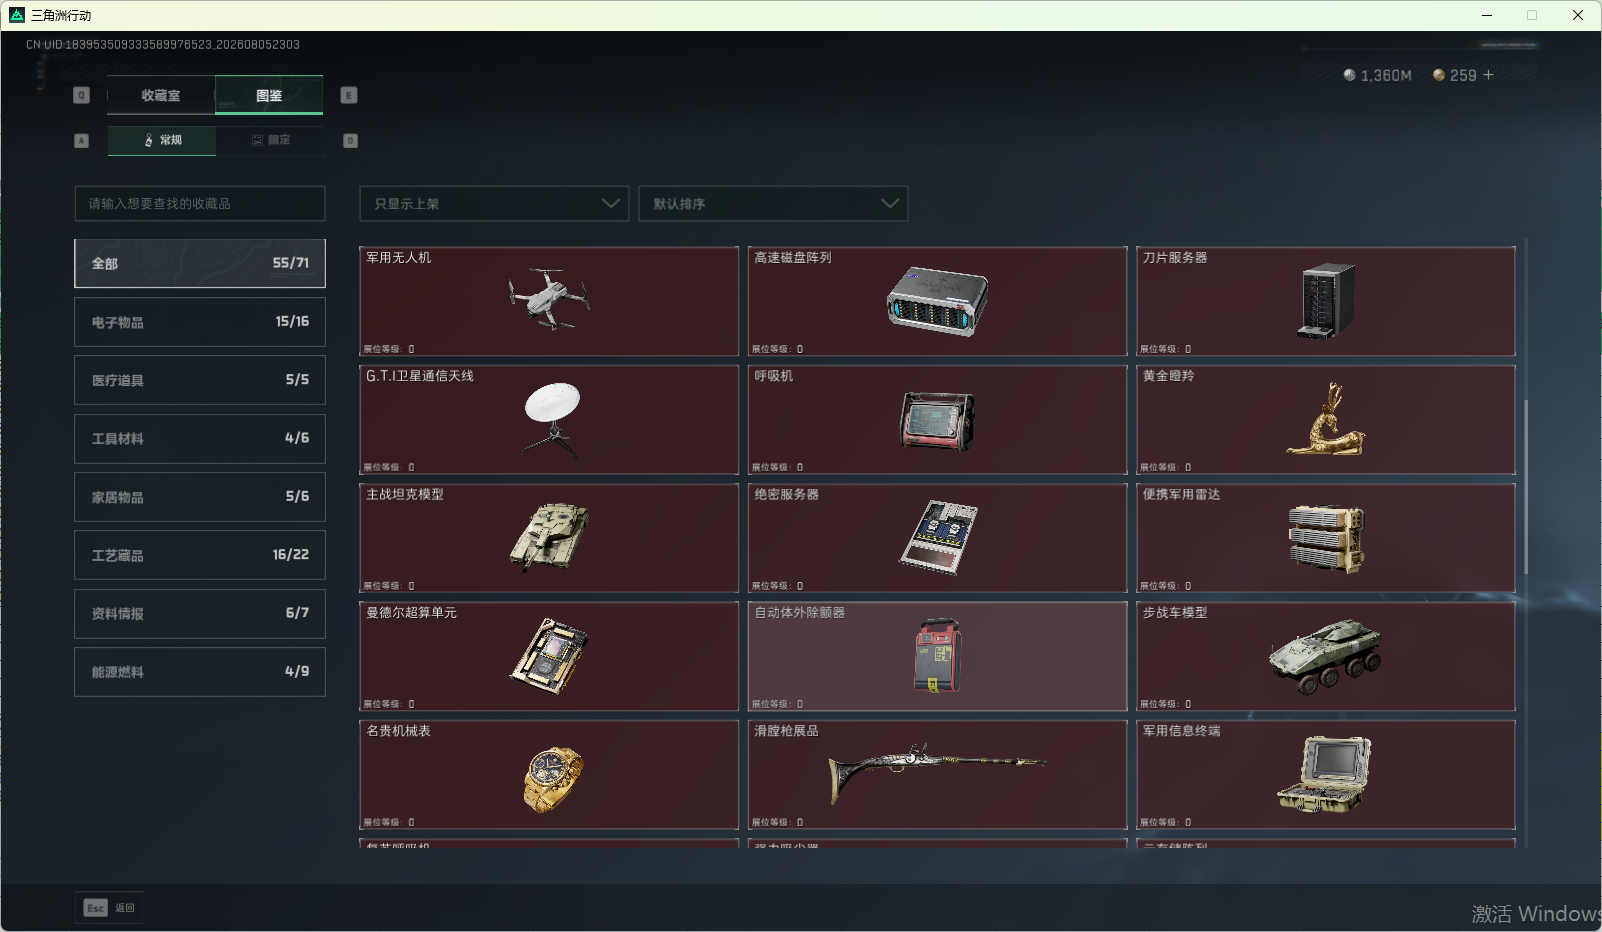
Task: Click the 名贵机械表 gold watch image
Action: 552,778
